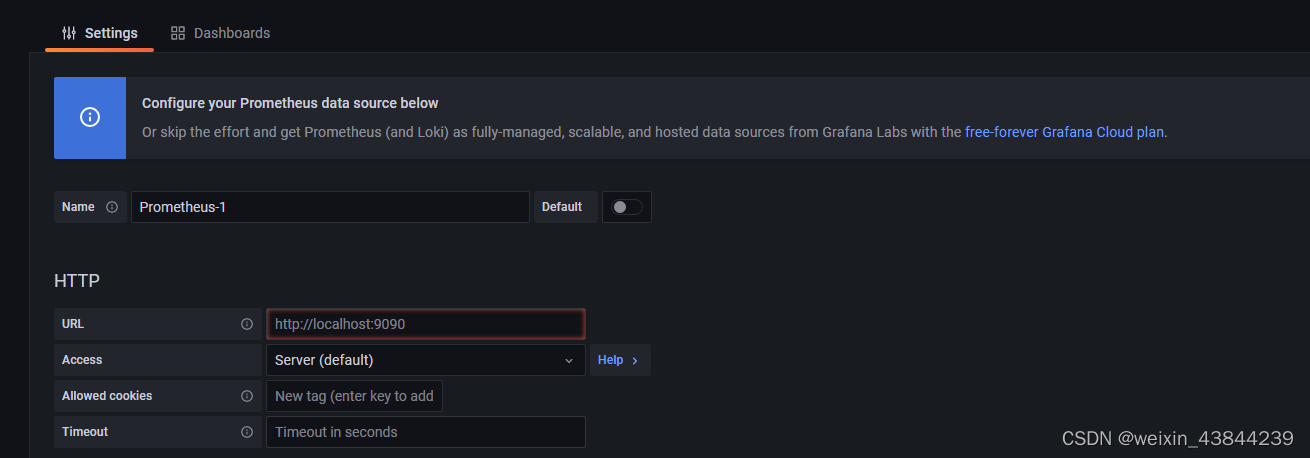Click the info icon in blue banner
This screenshot has height=458, width=1310.
90,118
